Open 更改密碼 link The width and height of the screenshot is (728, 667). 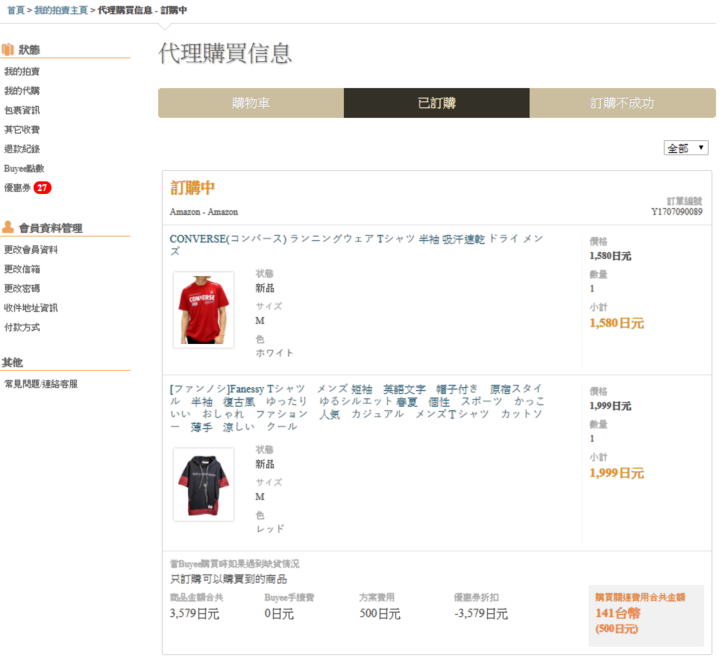tap(22, 289)
